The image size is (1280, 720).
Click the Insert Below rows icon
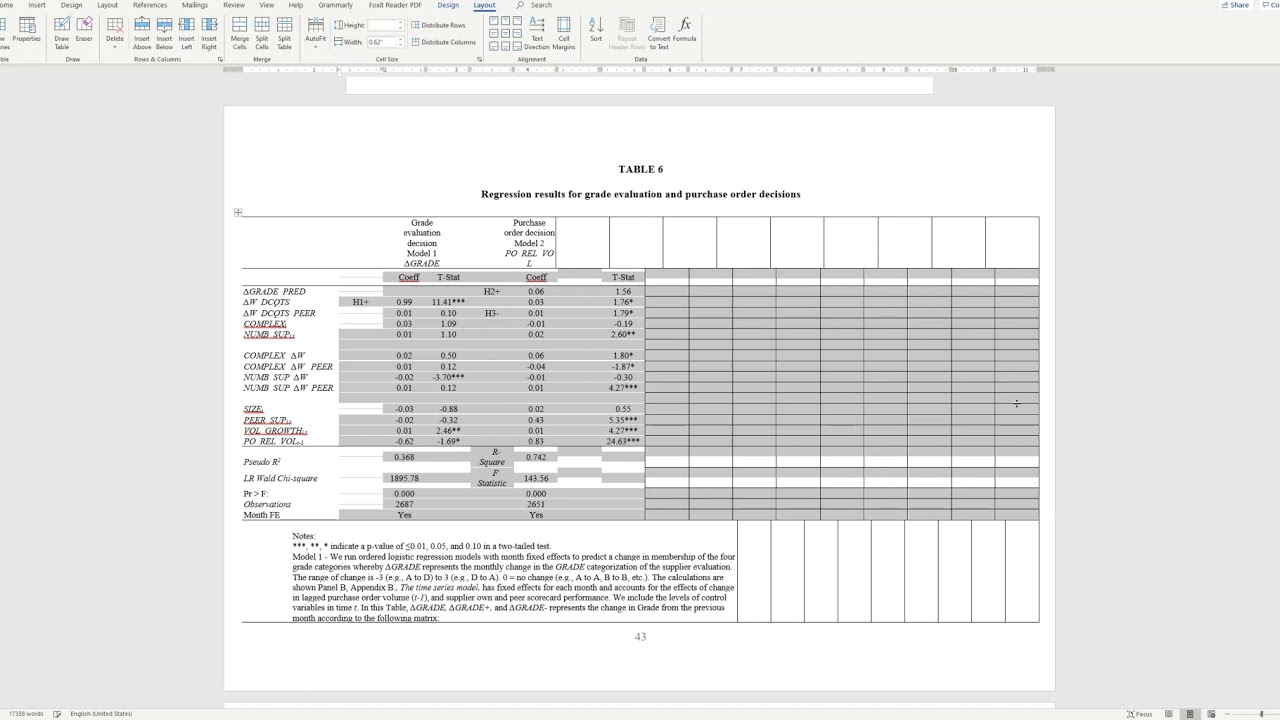[164, 32]
